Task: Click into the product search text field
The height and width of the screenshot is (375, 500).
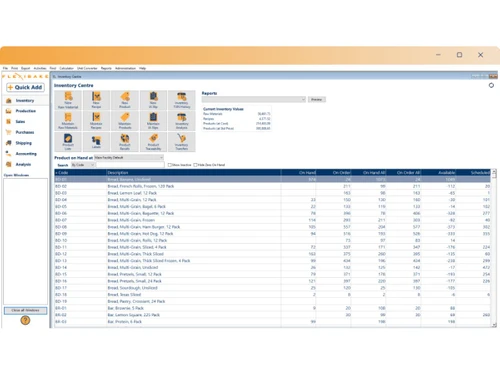Action: pyautogui.click(x=130, y=165)
